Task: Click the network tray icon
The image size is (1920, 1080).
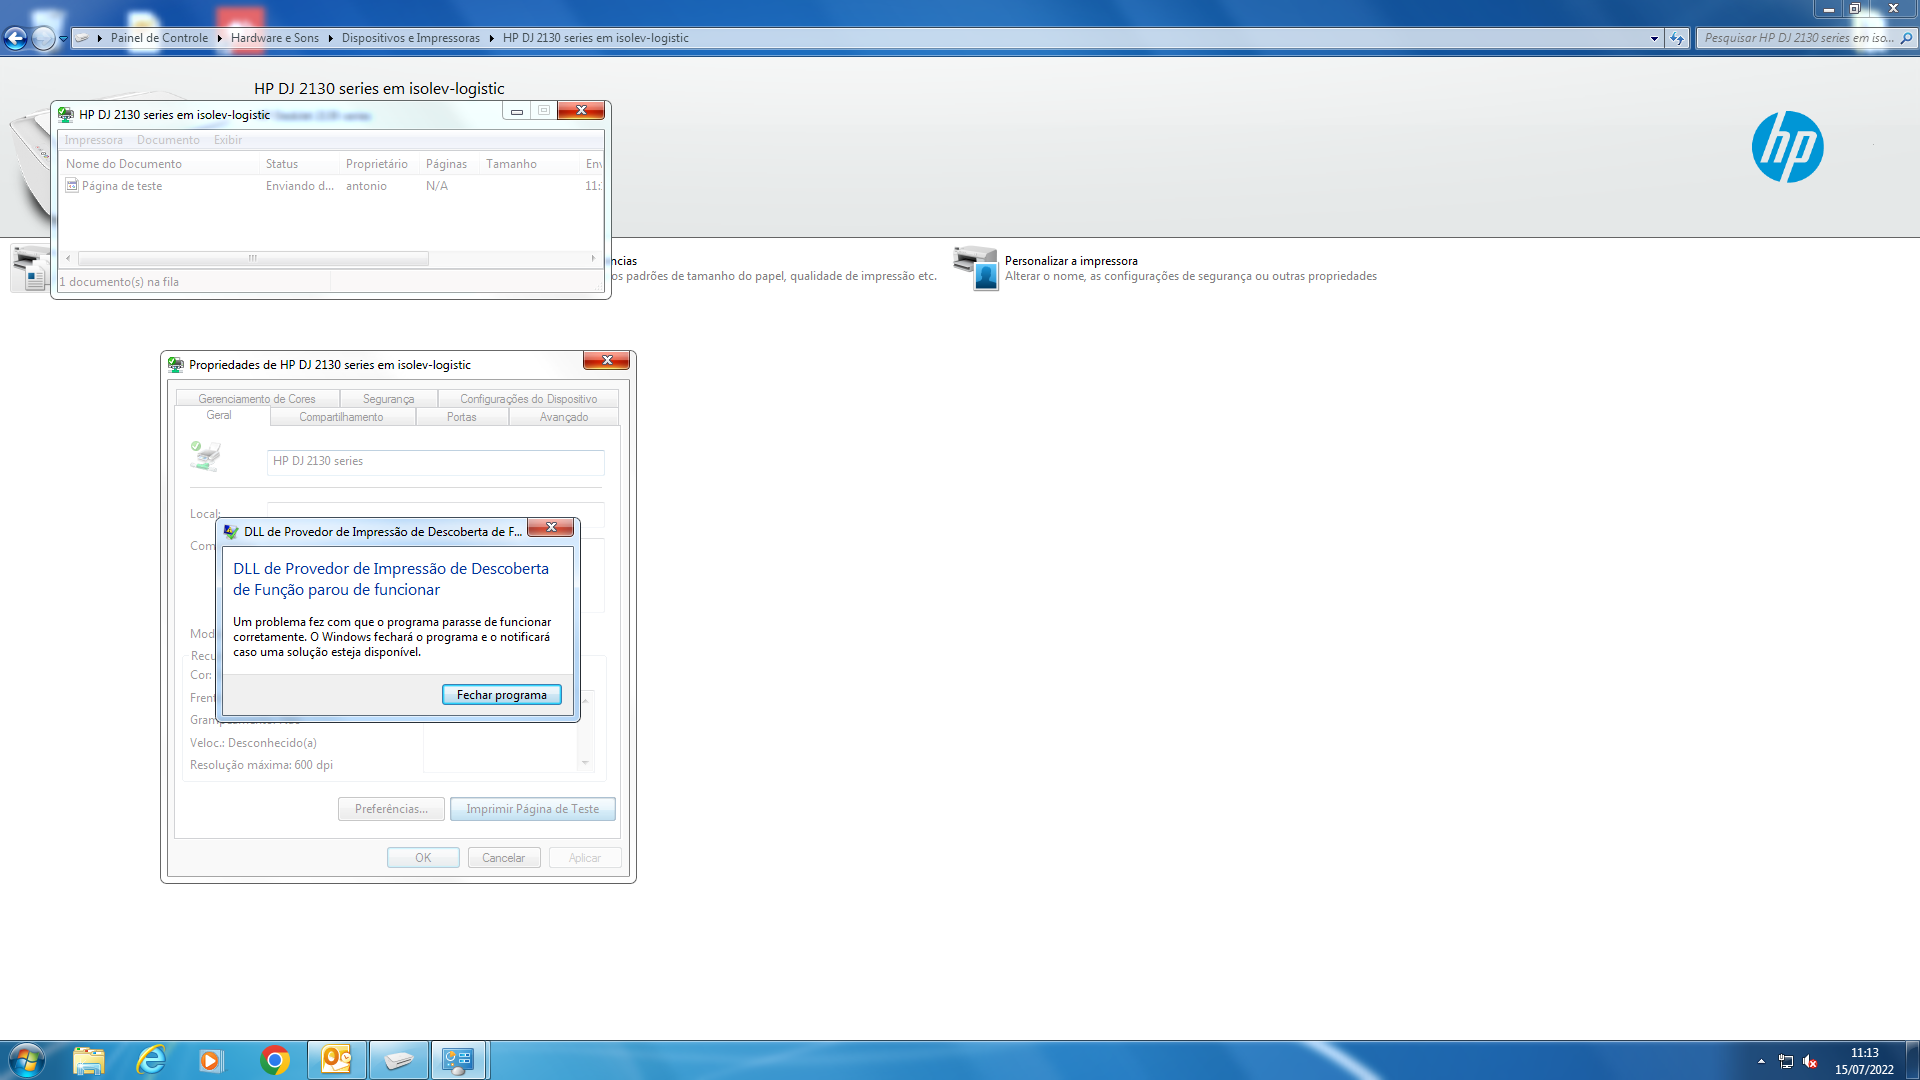Action: pyautogui.click(x=1785, y=1061)
